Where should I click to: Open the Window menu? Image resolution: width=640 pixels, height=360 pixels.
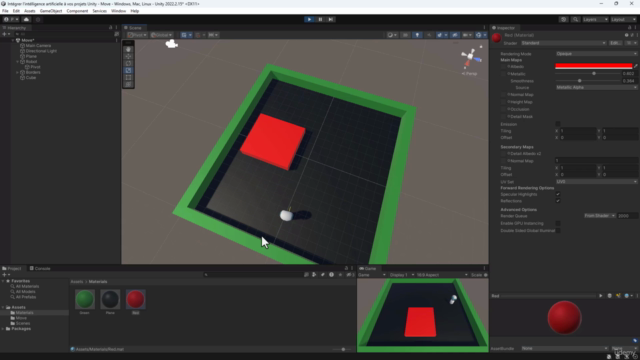[x=118, y=11]
